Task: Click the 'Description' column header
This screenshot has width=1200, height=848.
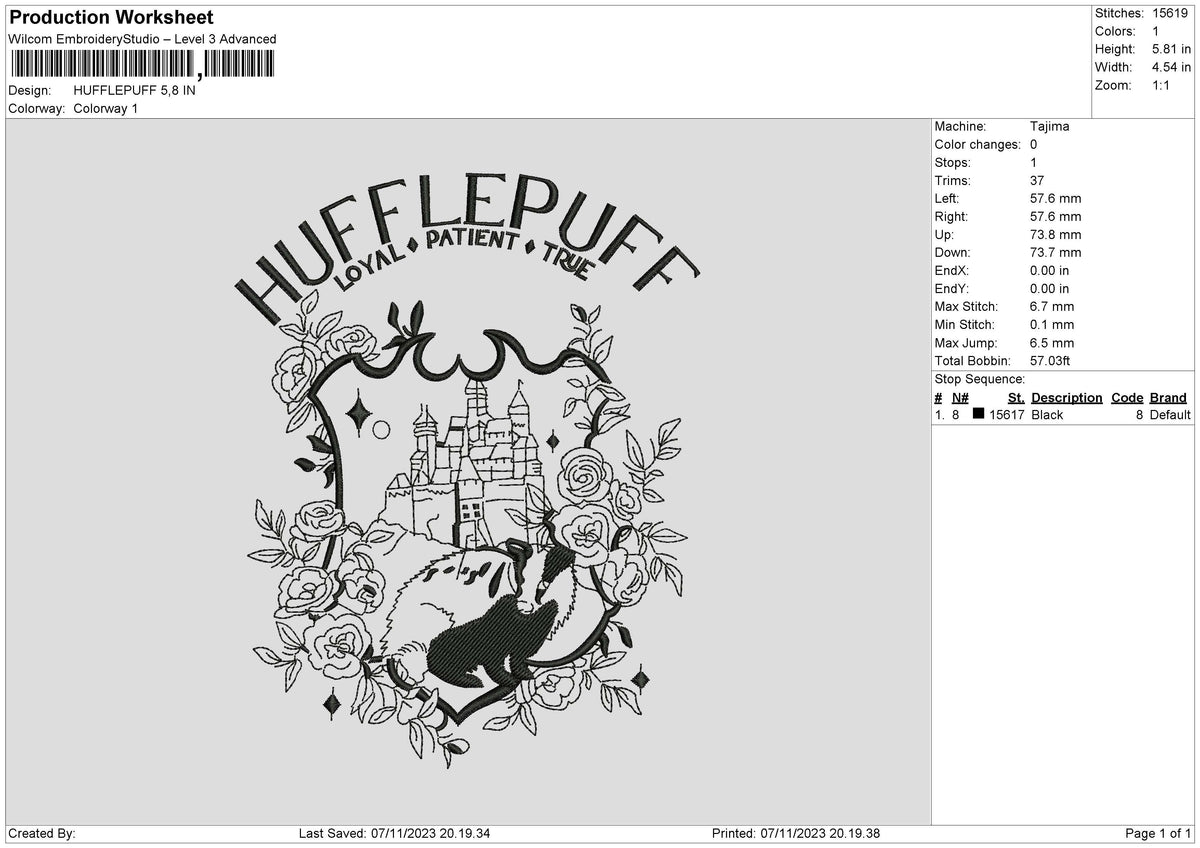Action: (x=1066, y=397)
